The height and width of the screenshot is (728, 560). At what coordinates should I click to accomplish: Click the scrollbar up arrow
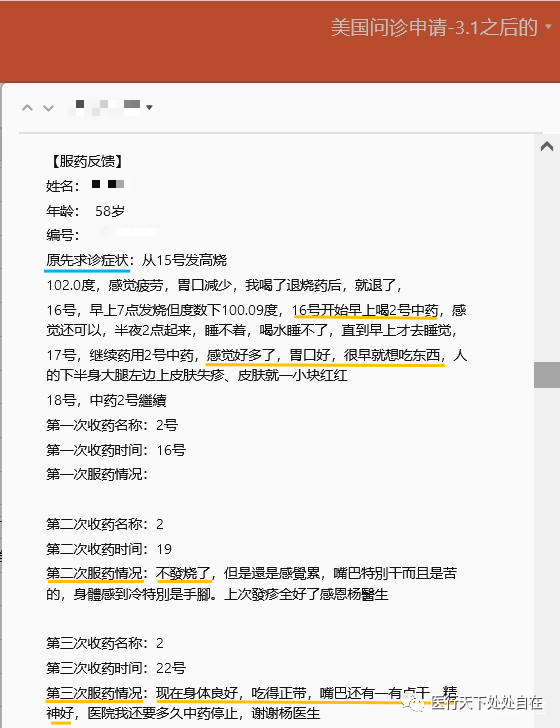point(547,147)
